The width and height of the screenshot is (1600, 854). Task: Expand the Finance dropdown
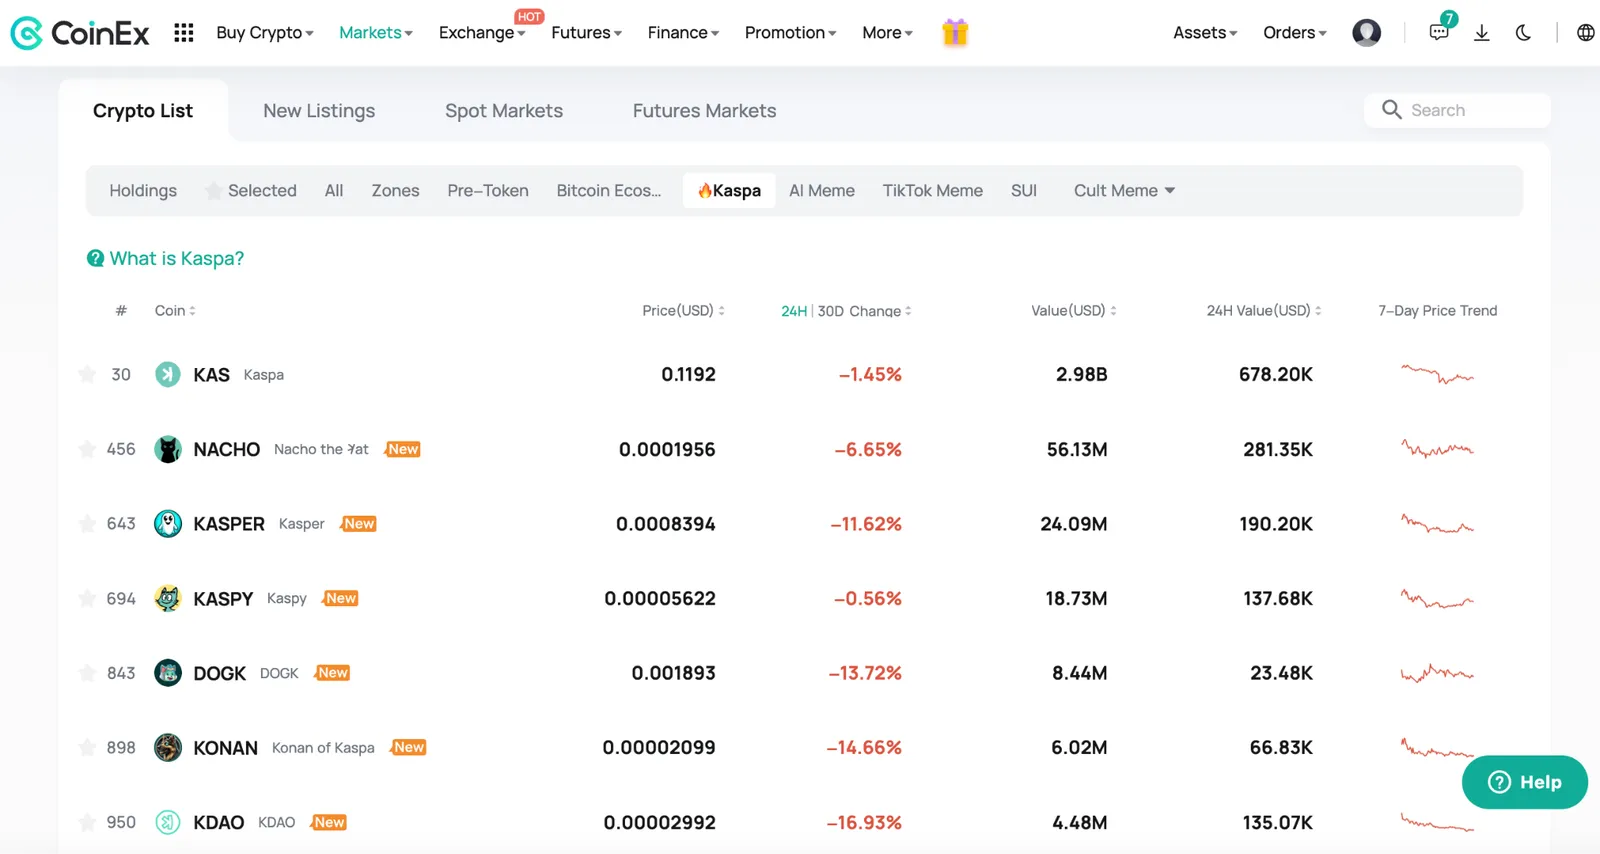click(683, 33)
